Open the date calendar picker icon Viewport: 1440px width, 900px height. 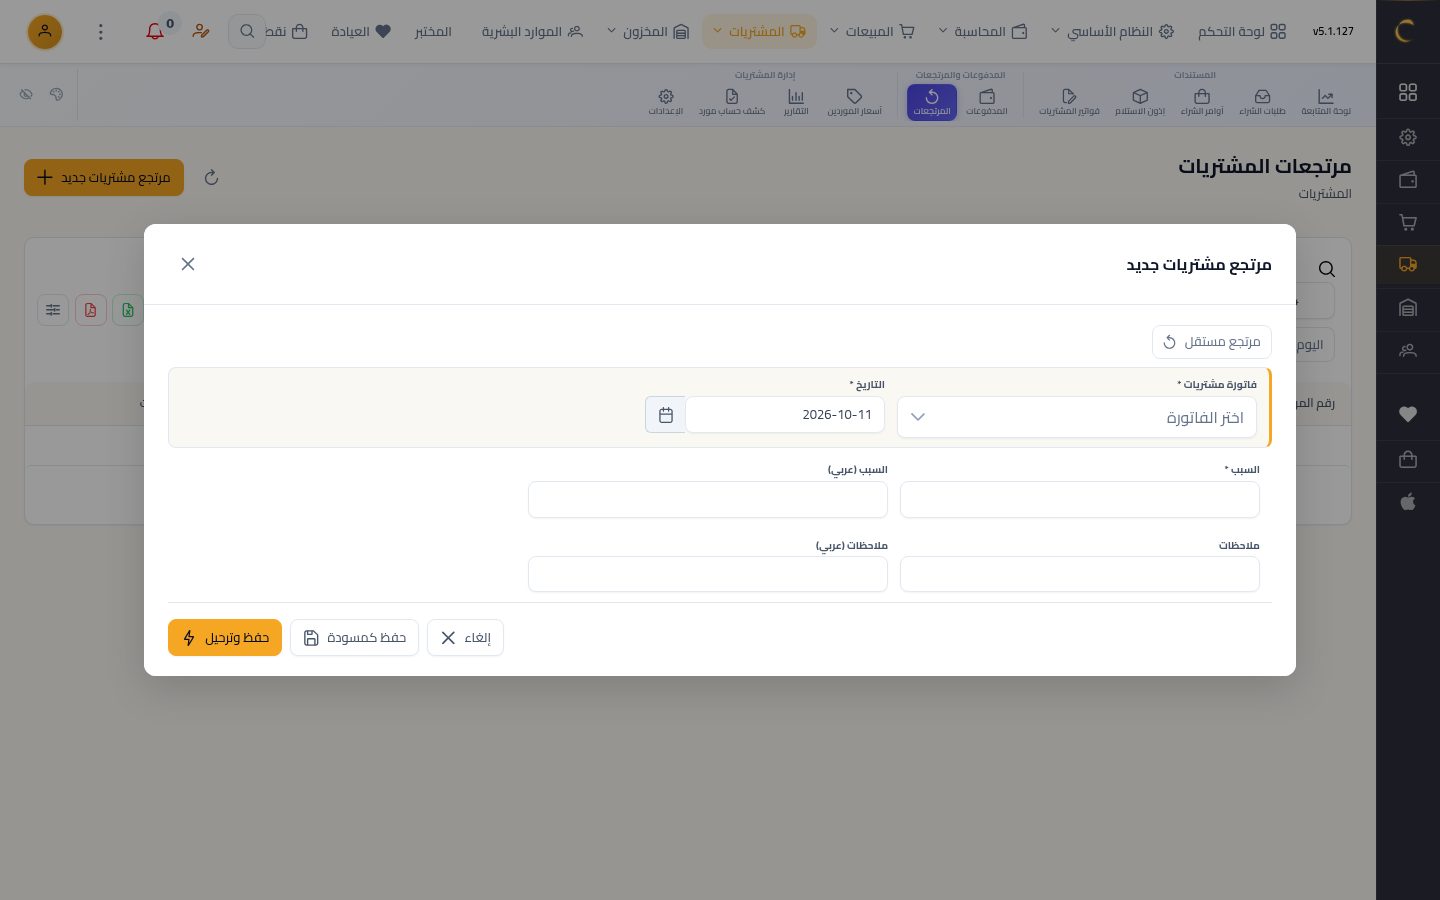[666, 415]
